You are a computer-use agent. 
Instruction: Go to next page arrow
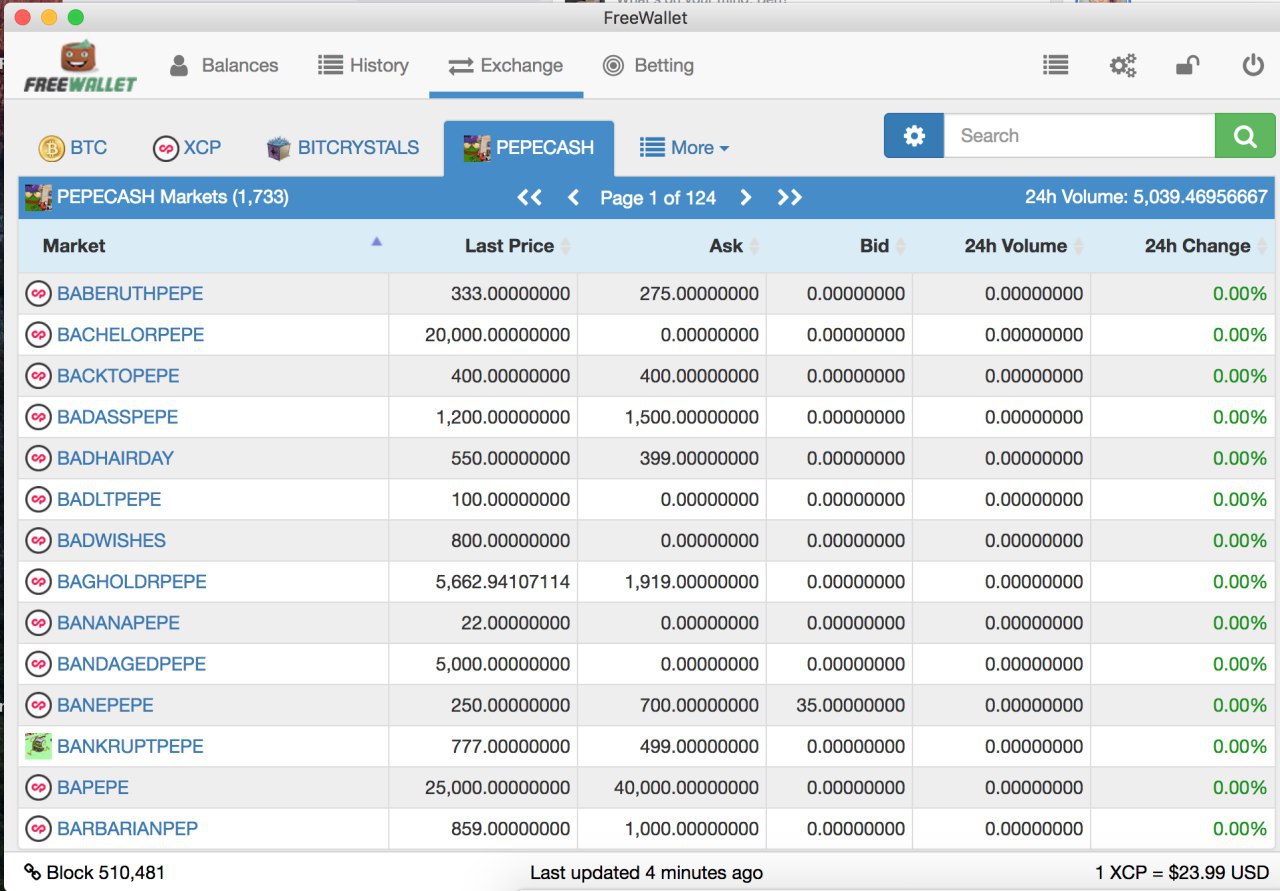pos(745,197)
